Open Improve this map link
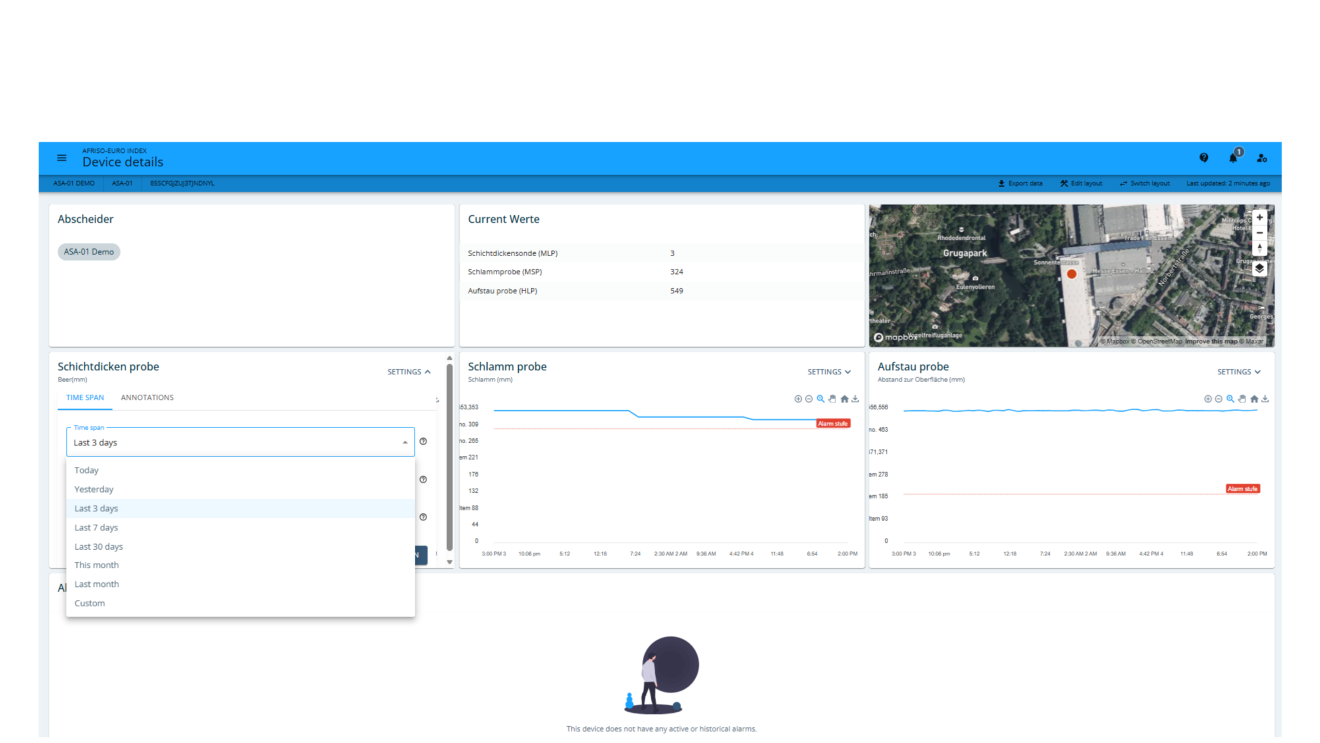The height and width of the screenshot is (743, 1320). click(x=1213, y=342)
